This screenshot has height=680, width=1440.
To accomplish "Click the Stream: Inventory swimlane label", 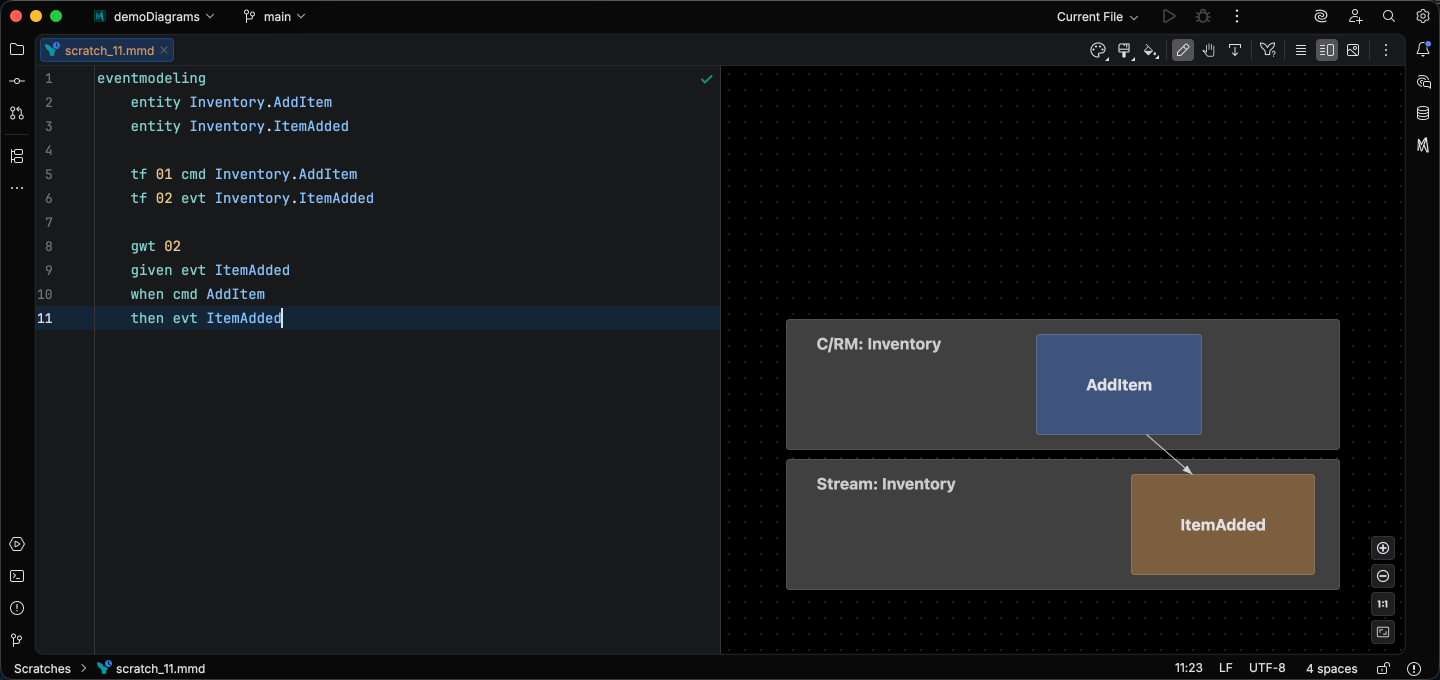I will [x=886, y=484].
